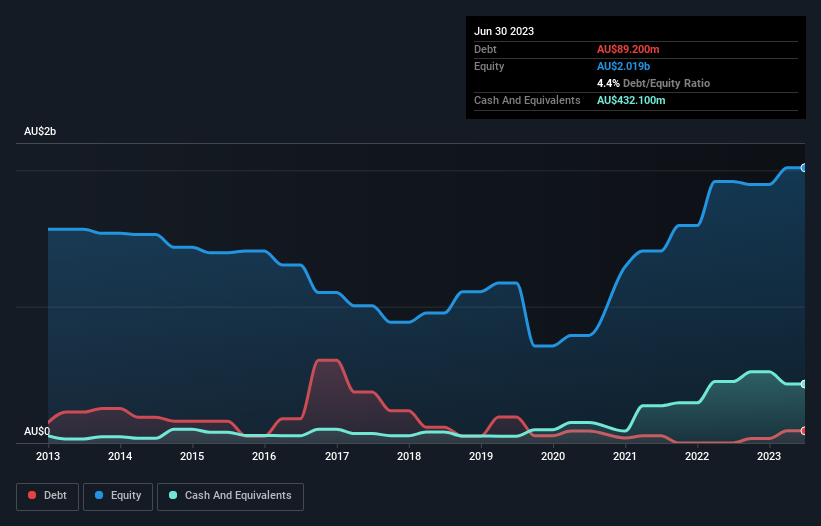Viewport: 821px width, 526px height.
Task: Select the 2016 x-axis label
Action: pos(264,456)
